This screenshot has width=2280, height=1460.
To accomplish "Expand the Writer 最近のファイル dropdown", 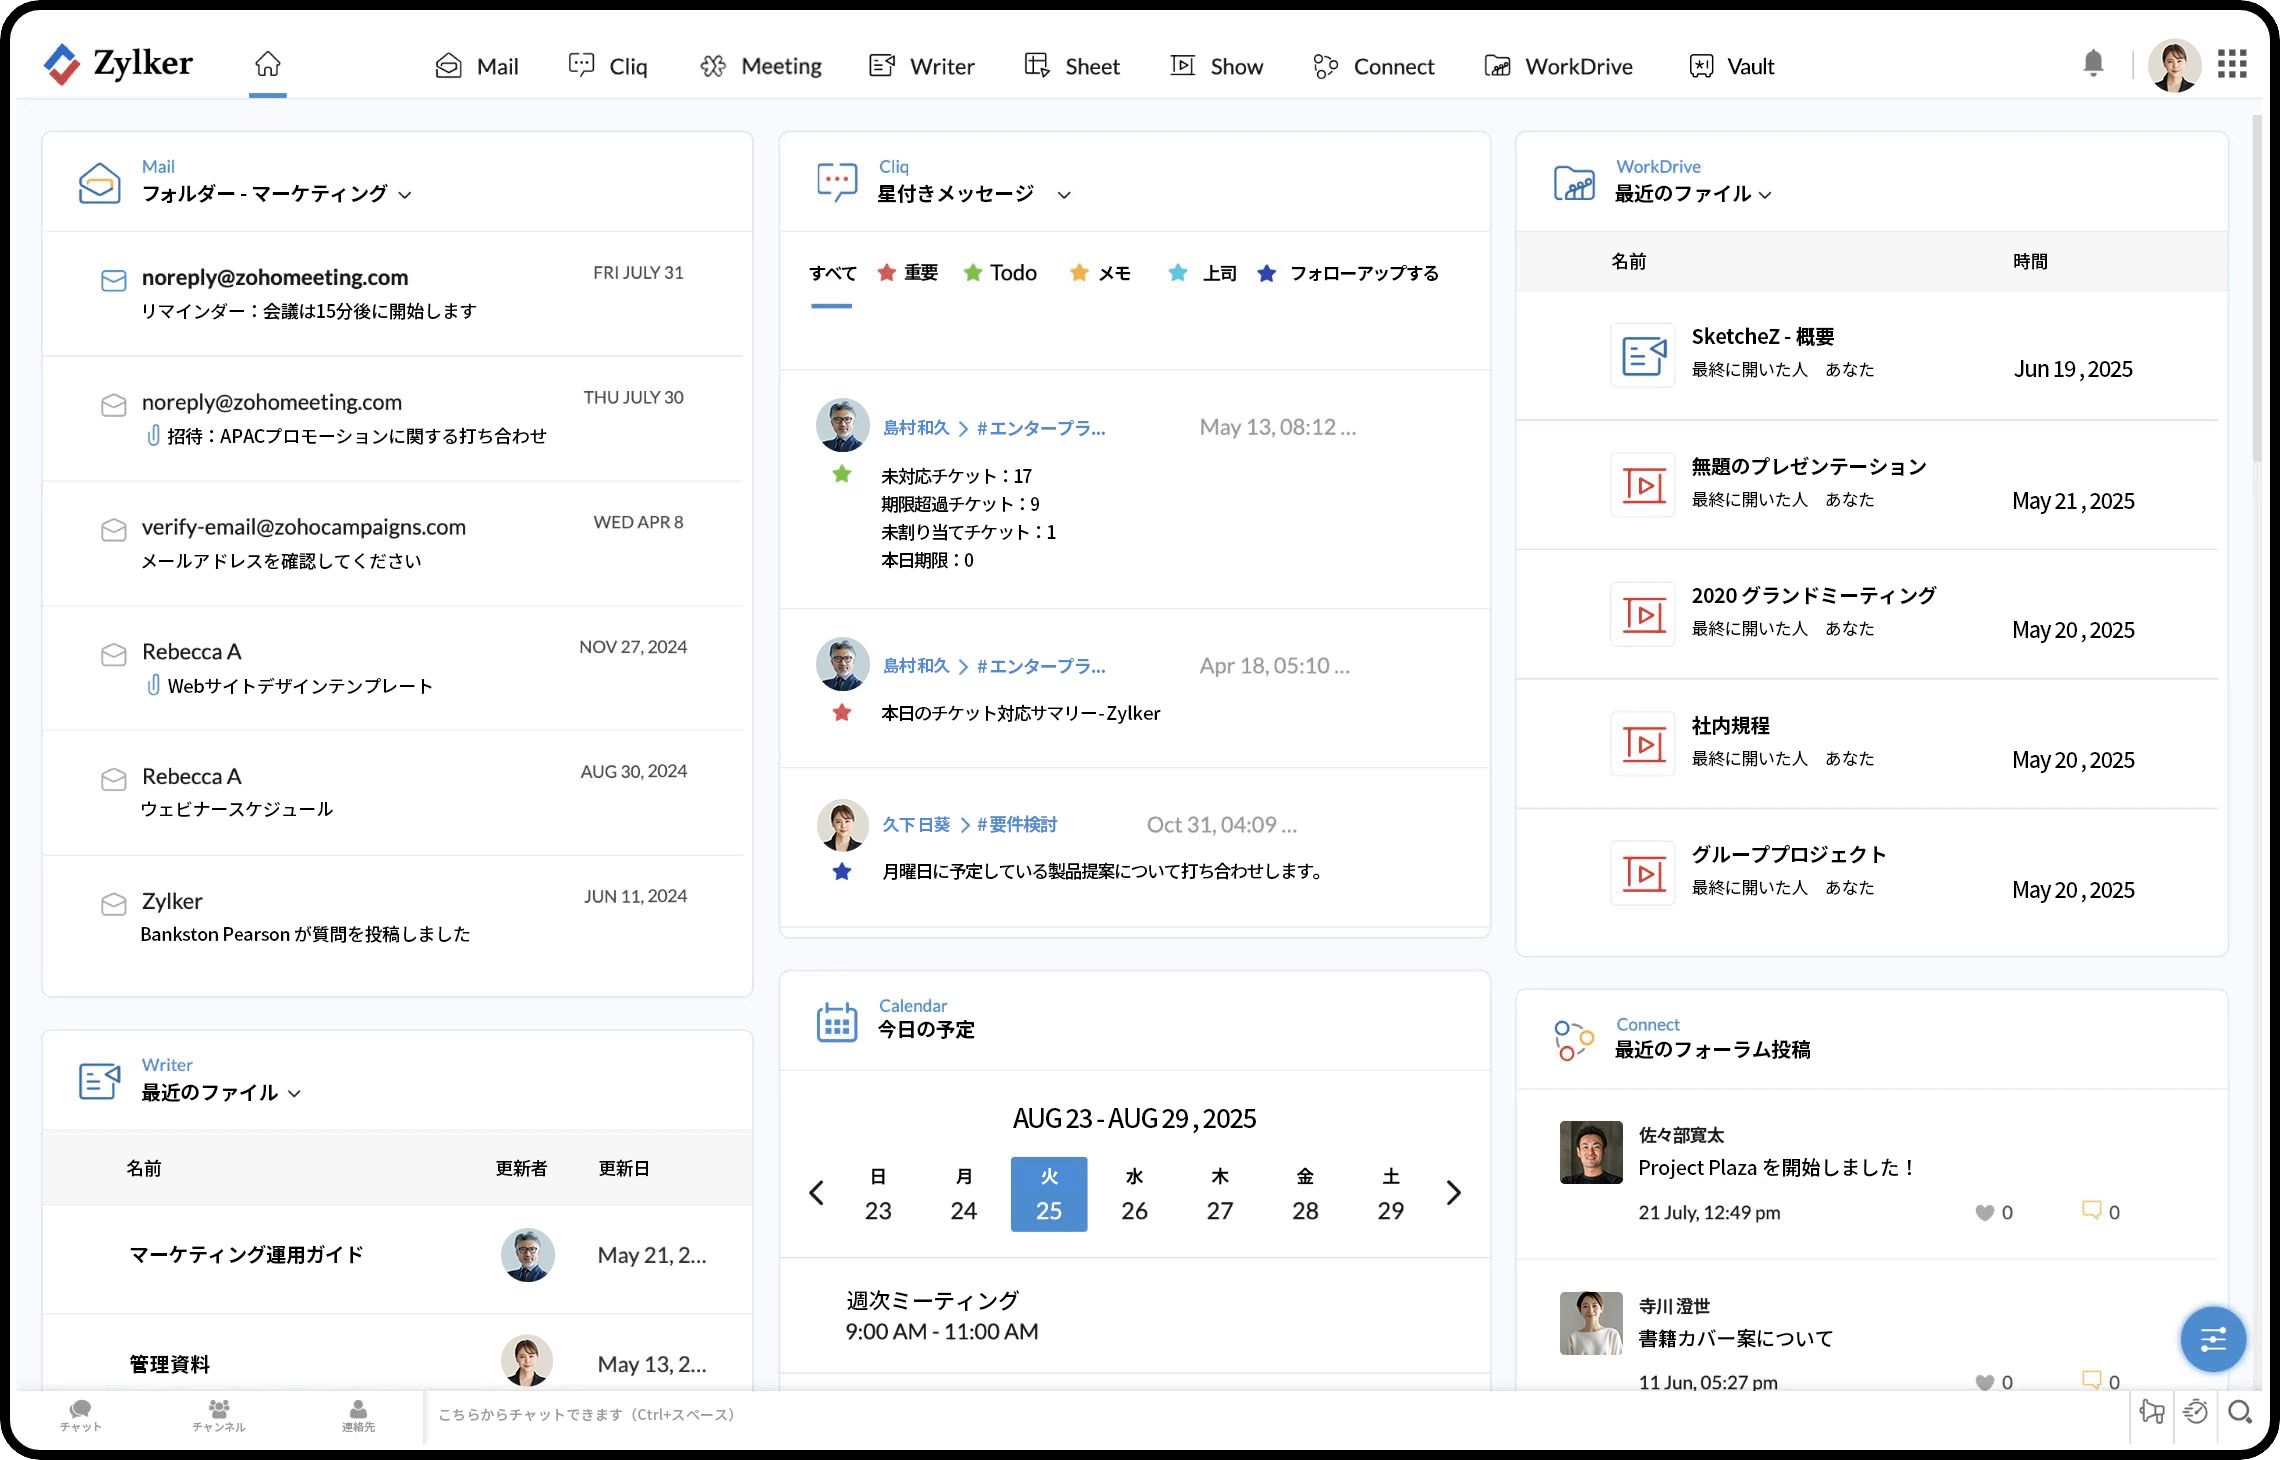I will coord(294,1093).
